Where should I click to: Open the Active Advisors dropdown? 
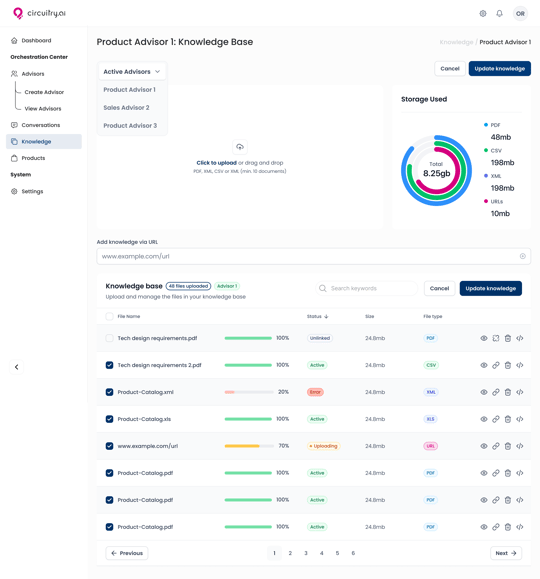pos(132,72)
